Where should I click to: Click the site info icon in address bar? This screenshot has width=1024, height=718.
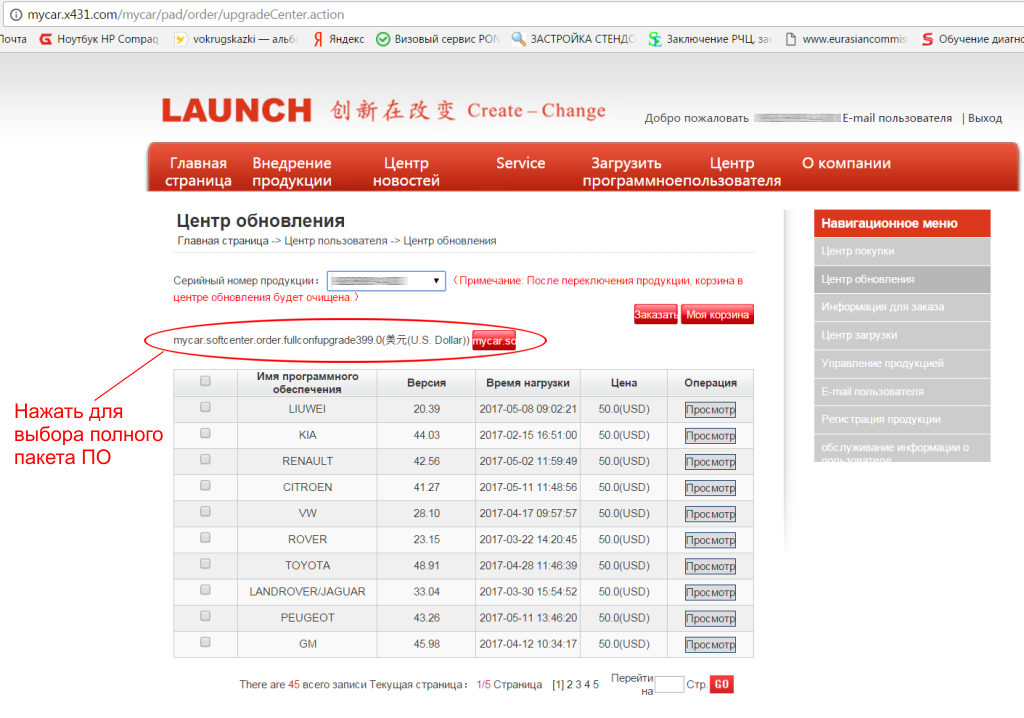coord(12,14)
